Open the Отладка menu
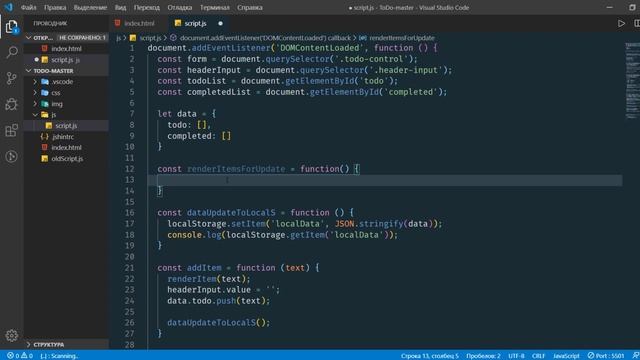Viewport: 640px width, 360px height. click(x=180, y=7)
